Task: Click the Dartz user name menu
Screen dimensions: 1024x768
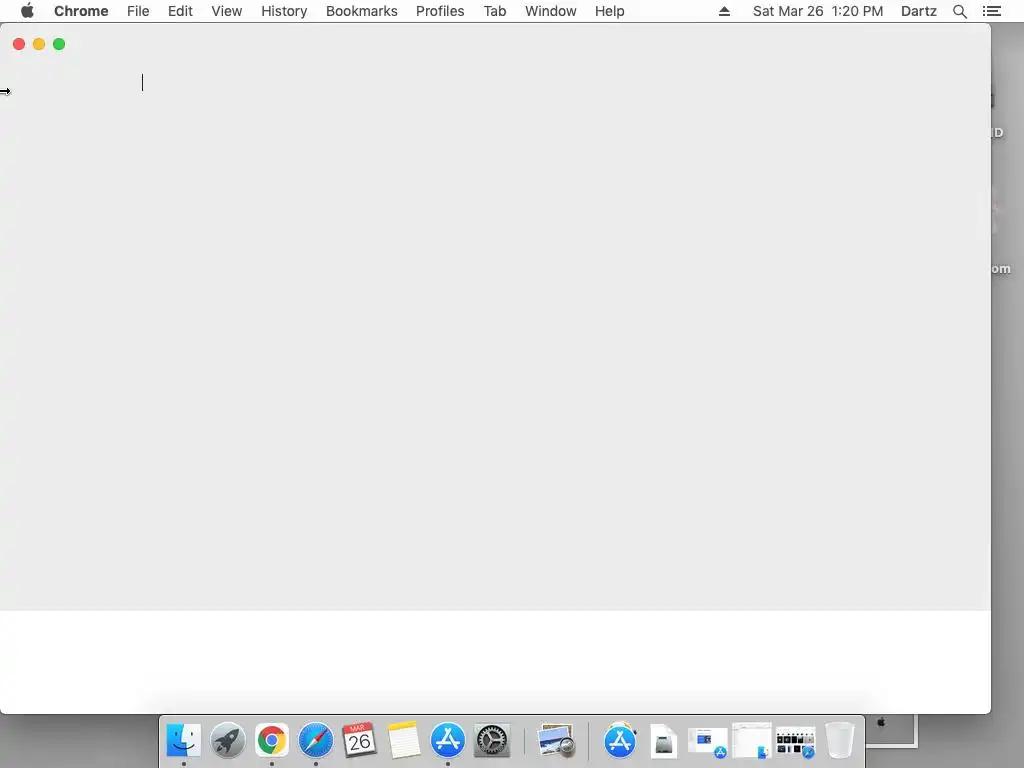Action: coord(919,11)
